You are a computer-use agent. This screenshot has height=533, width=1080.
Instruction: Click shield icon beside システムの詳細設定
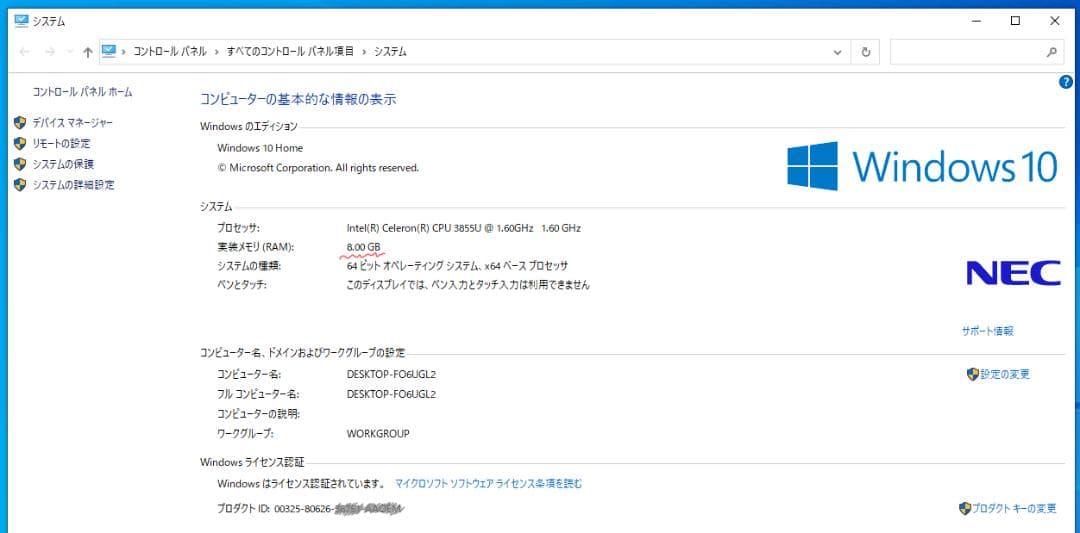pos(20,185)
